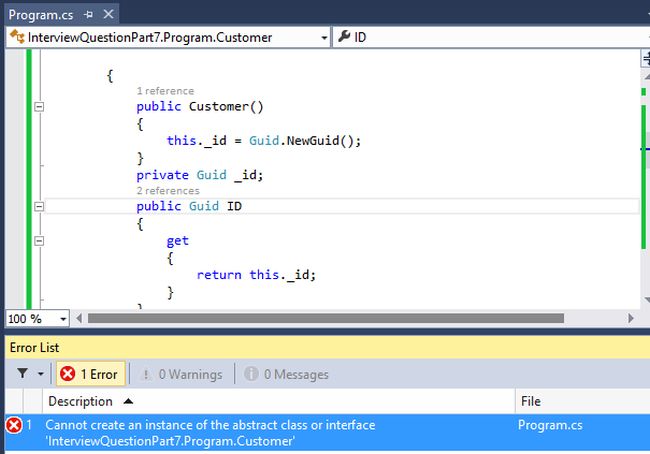Toggle the 0 Warnings filter button
This screenshot has height=454, width=650.
coord(182,374)
